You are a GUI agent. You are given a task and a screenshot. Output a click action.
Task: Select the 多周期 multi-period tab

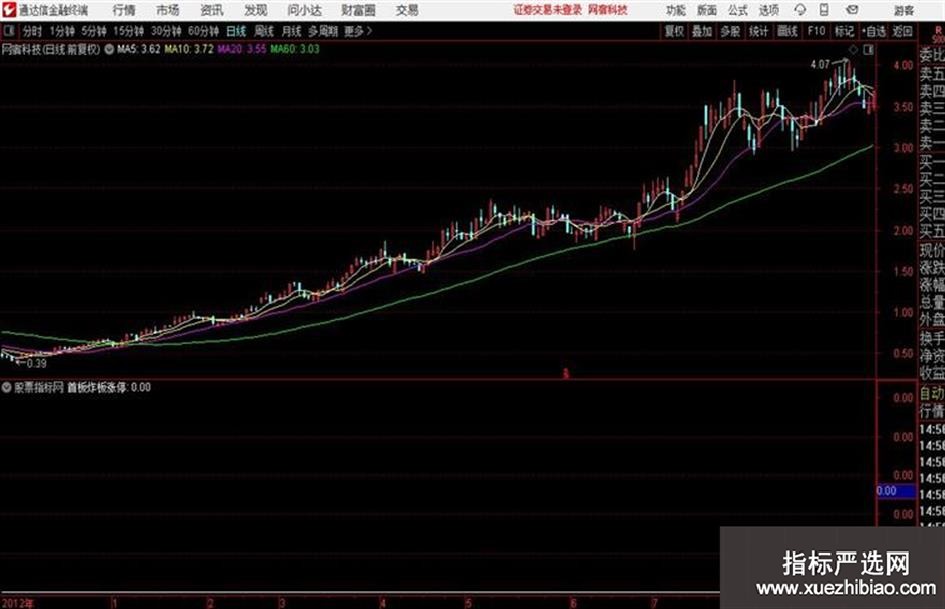pos(323,31)
